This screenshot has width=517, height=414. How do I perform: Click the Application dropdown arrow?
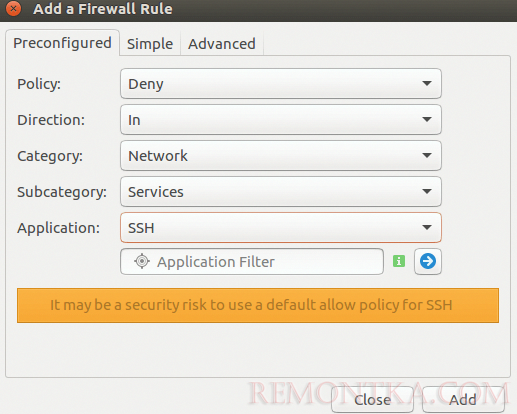coord(427,227)
